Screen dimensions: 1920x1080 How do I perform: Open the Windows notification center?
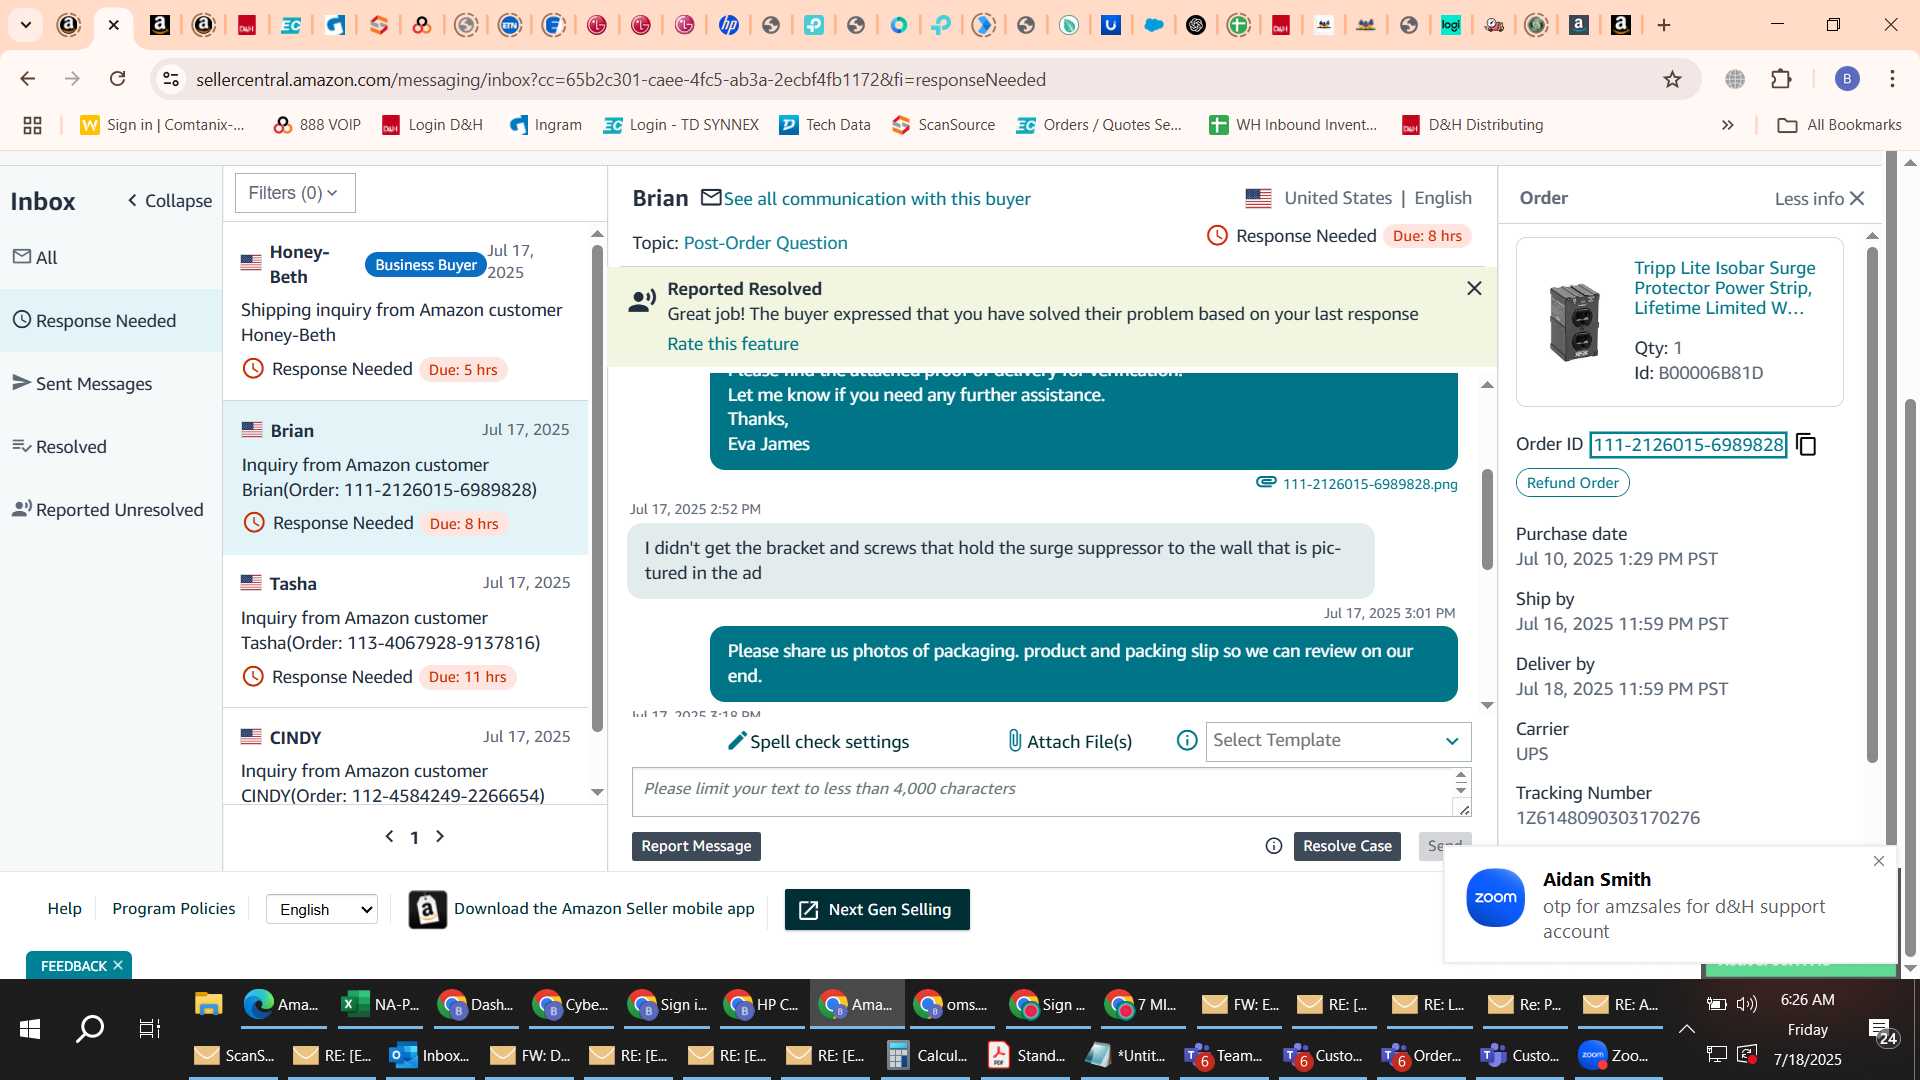1883,1032
